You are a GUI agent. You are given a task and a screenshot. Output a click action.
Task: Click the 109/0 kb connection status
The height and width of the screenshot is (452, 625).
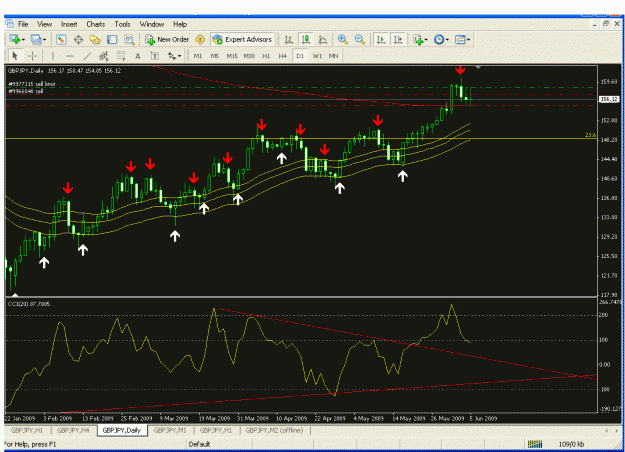click(x=571, y=444)
